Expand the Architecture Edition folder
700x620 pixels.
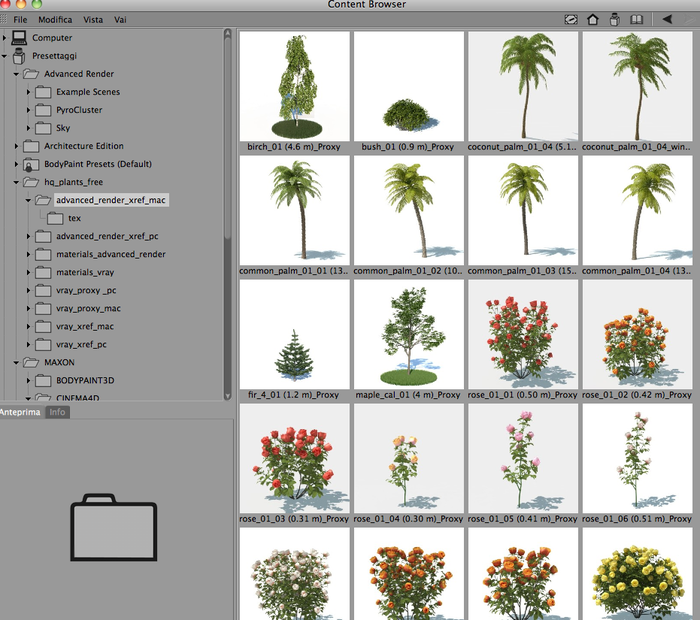click(16, 146)
